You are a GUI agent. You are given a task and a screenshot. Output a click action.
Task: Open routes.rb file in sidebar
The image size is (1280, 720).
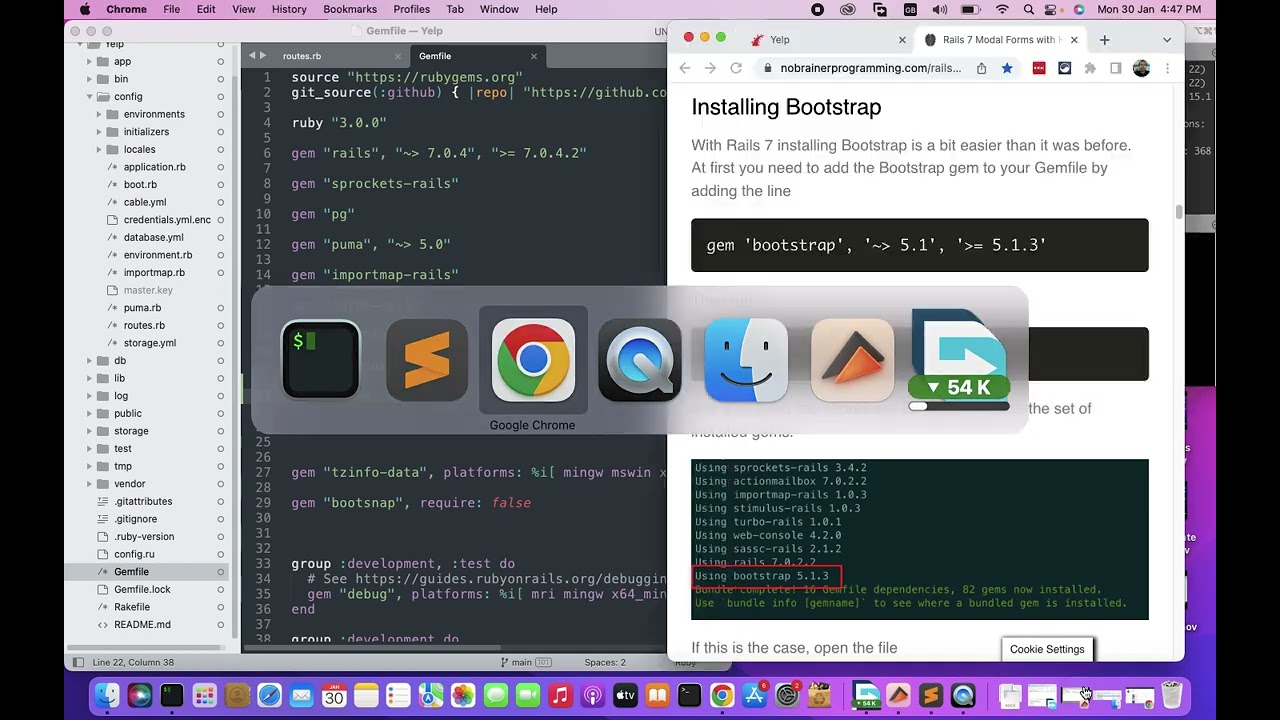[x=144, y=325]
